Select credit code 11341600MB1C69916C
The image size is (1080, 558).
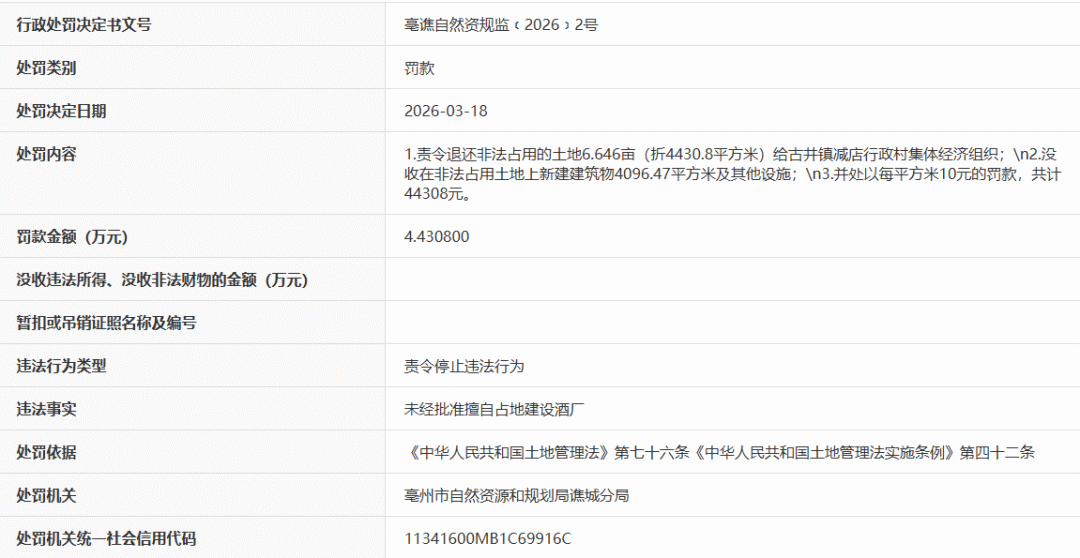(487, 538)
